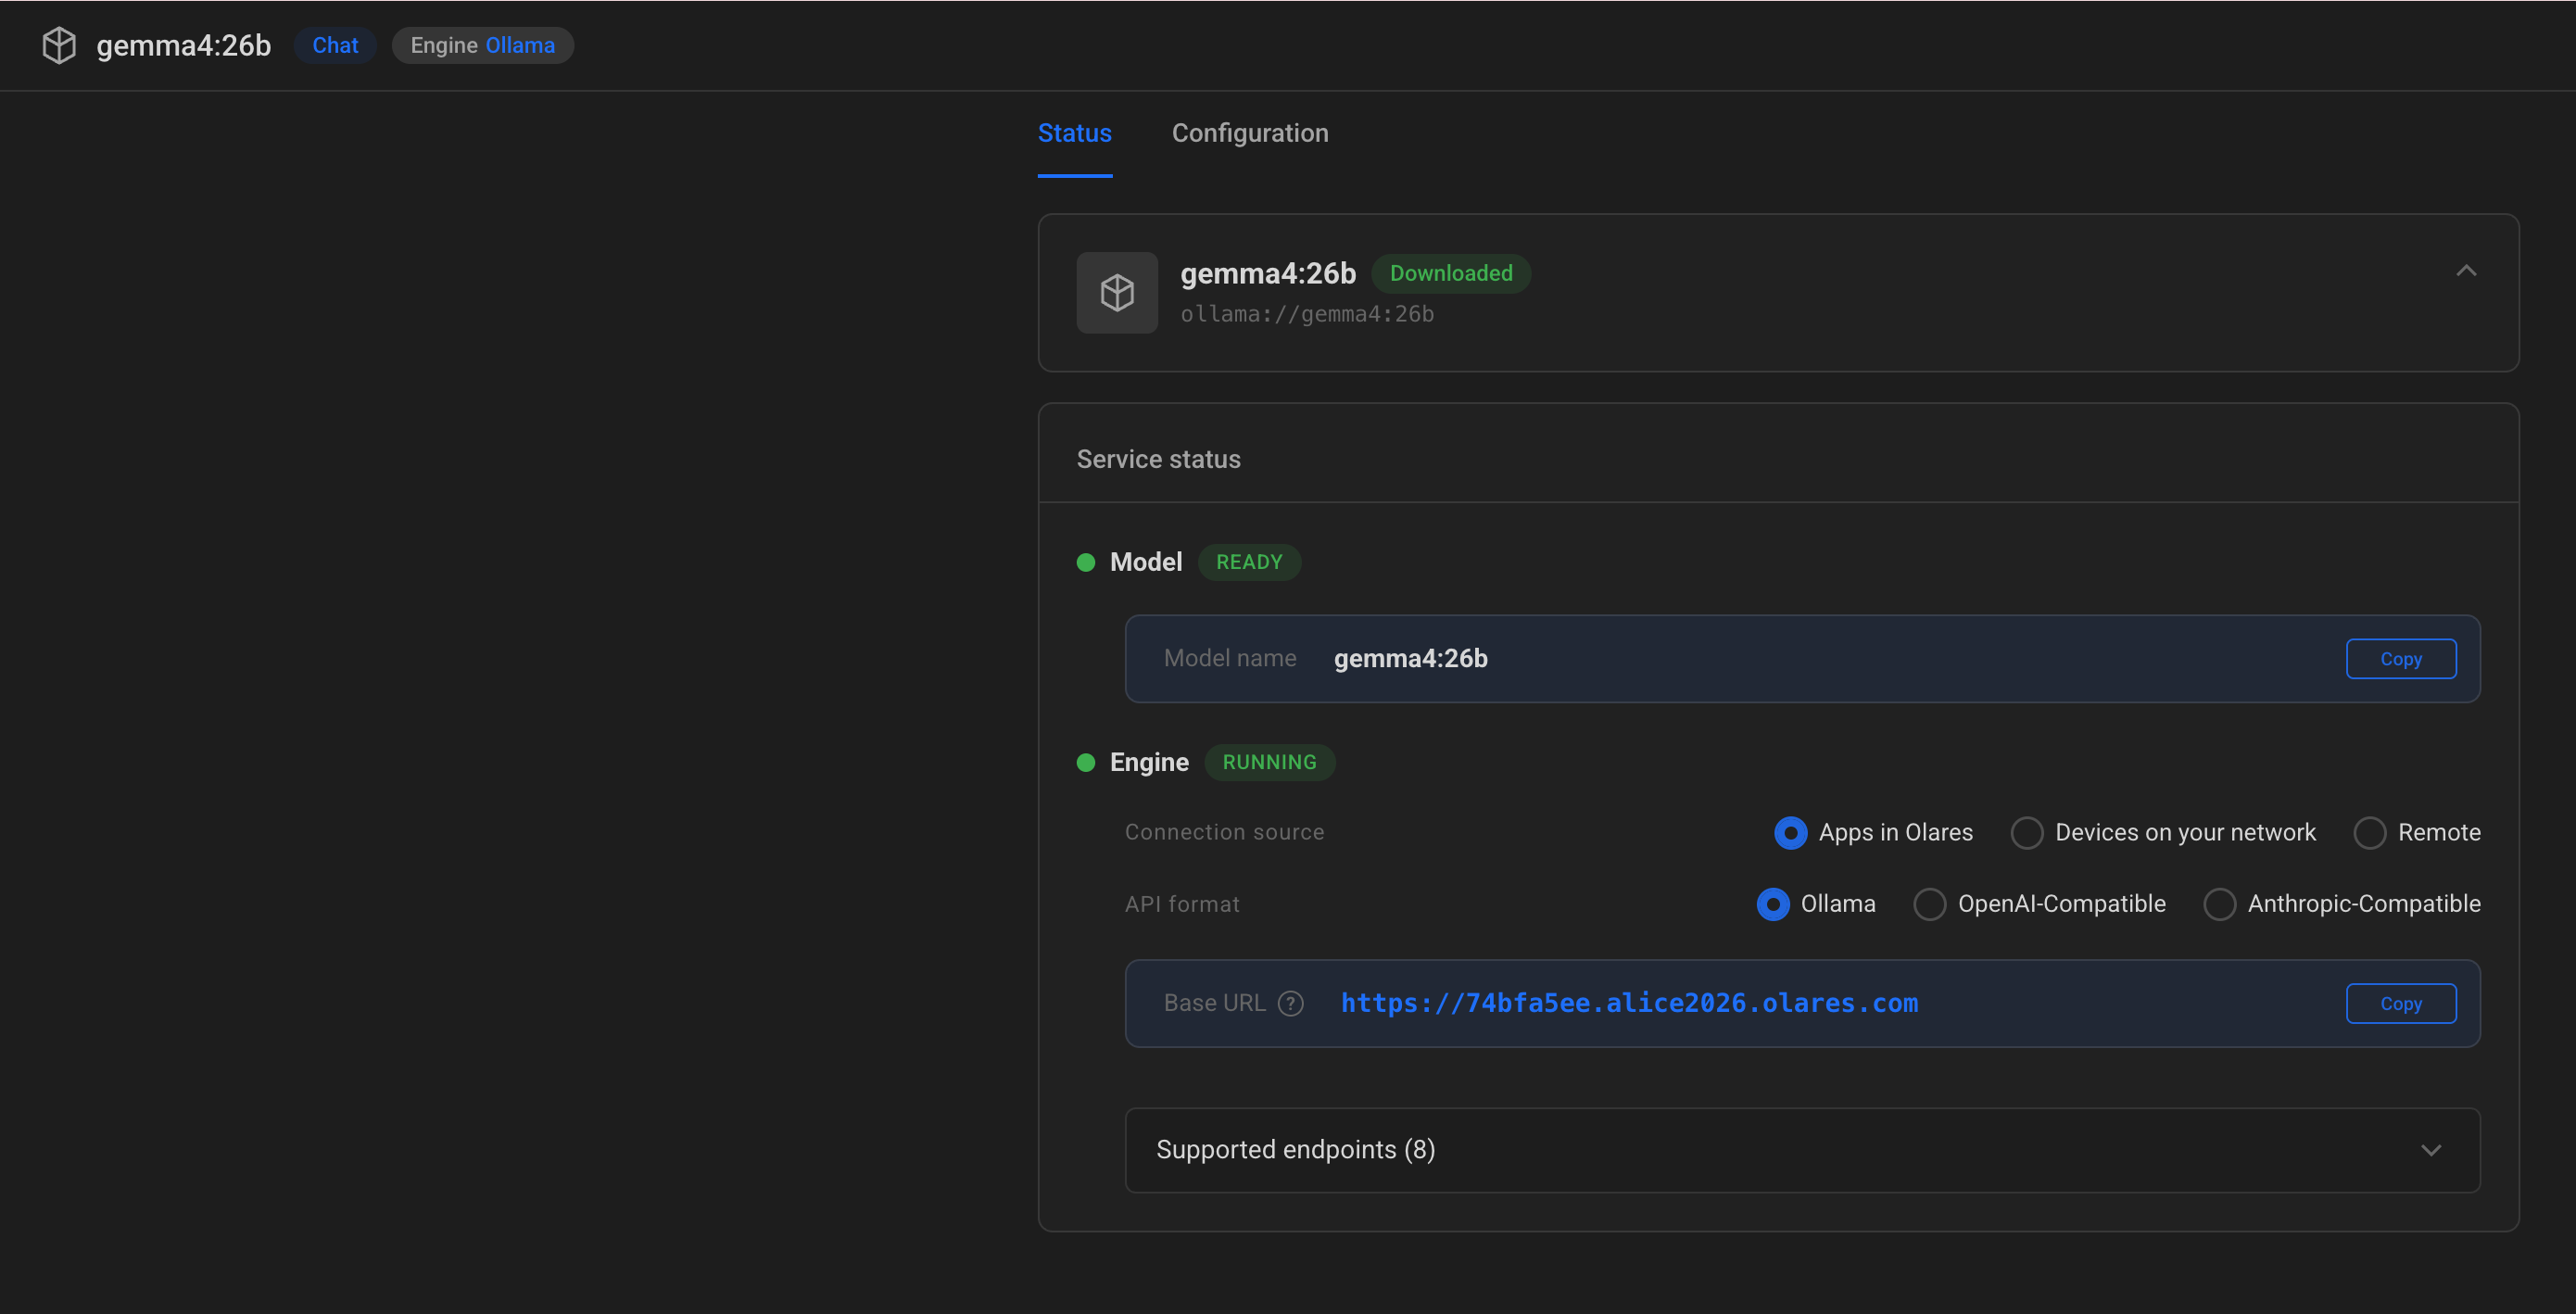Click the Engine Ollama tag in header
Screen dimensions: 2576x1314
pos(482,45)
